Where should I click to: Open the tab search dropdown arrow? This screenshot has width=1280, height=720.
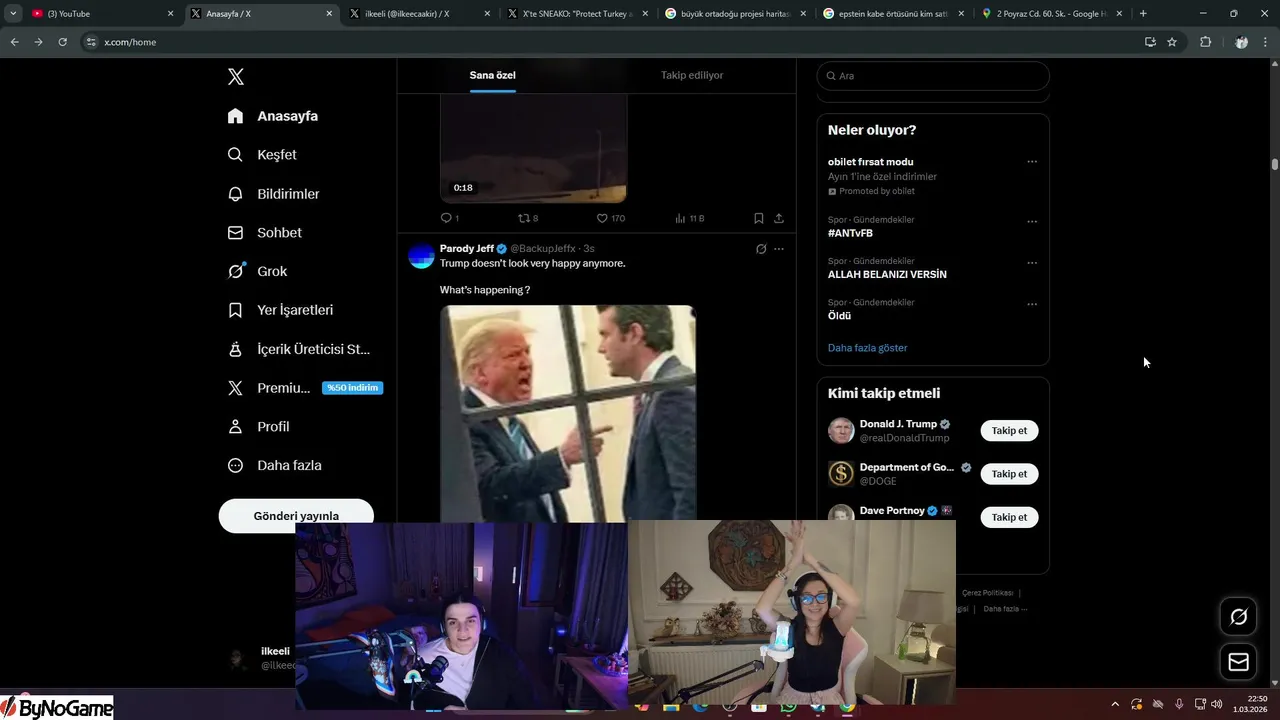pos(13,14)
